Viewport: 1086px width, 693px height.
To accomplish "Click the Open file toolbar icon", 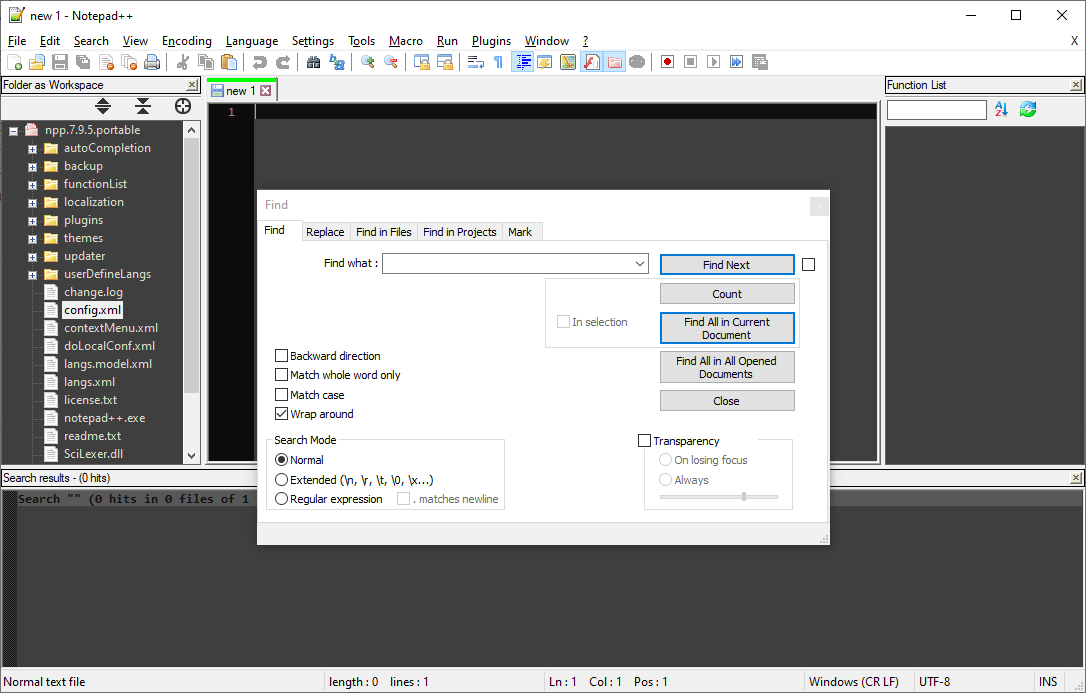I will [37, 62].
